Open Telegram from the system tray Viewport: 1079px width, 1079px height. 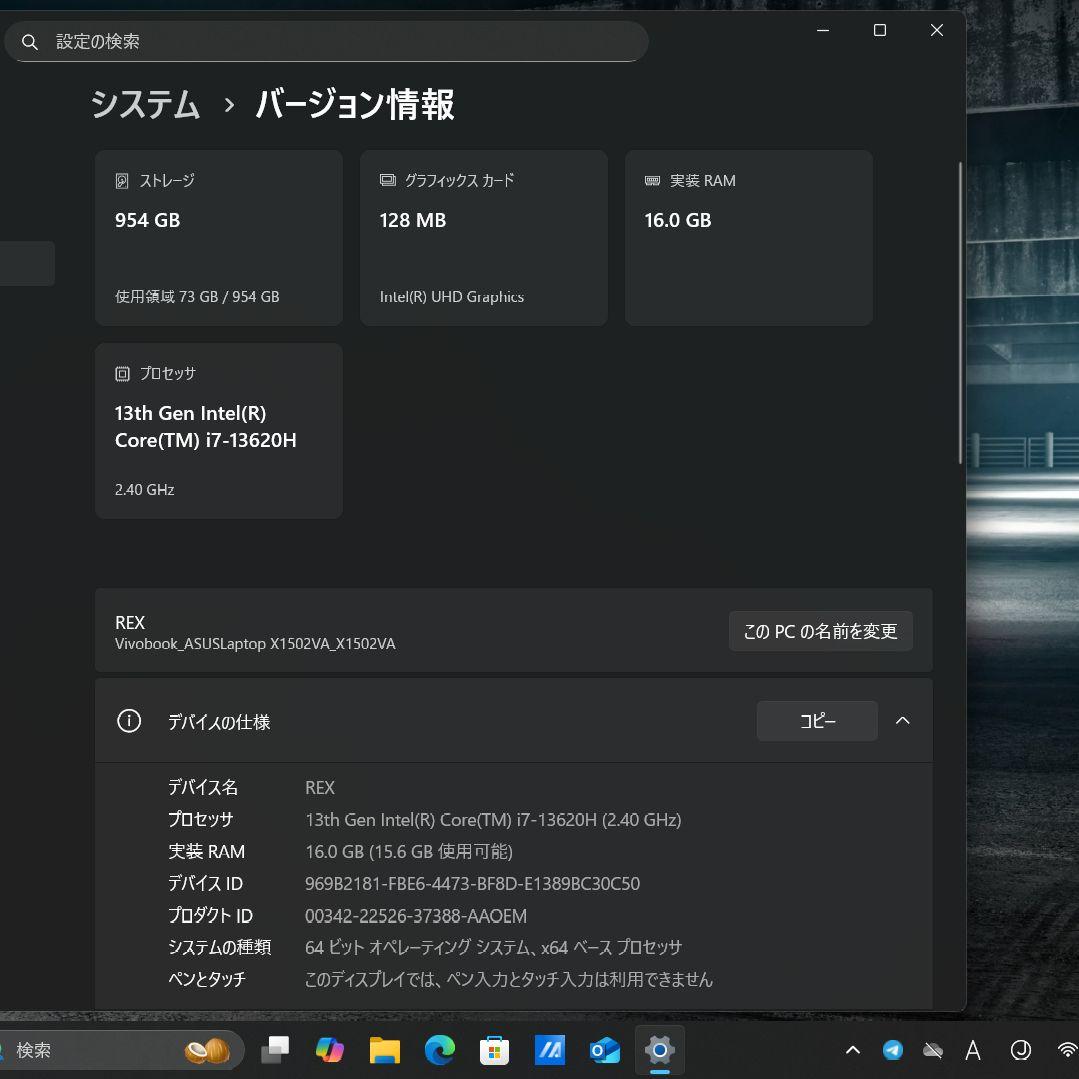tap(893, 1050)
